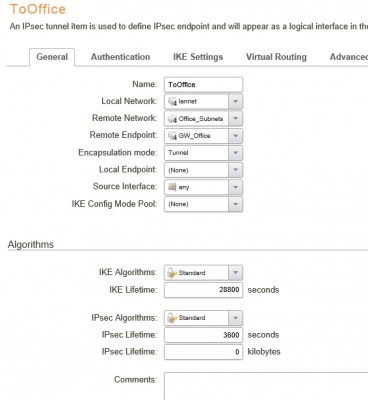
Task: Open the IPsec Algorithms dropdown arrow
Action: coord(235,318)
